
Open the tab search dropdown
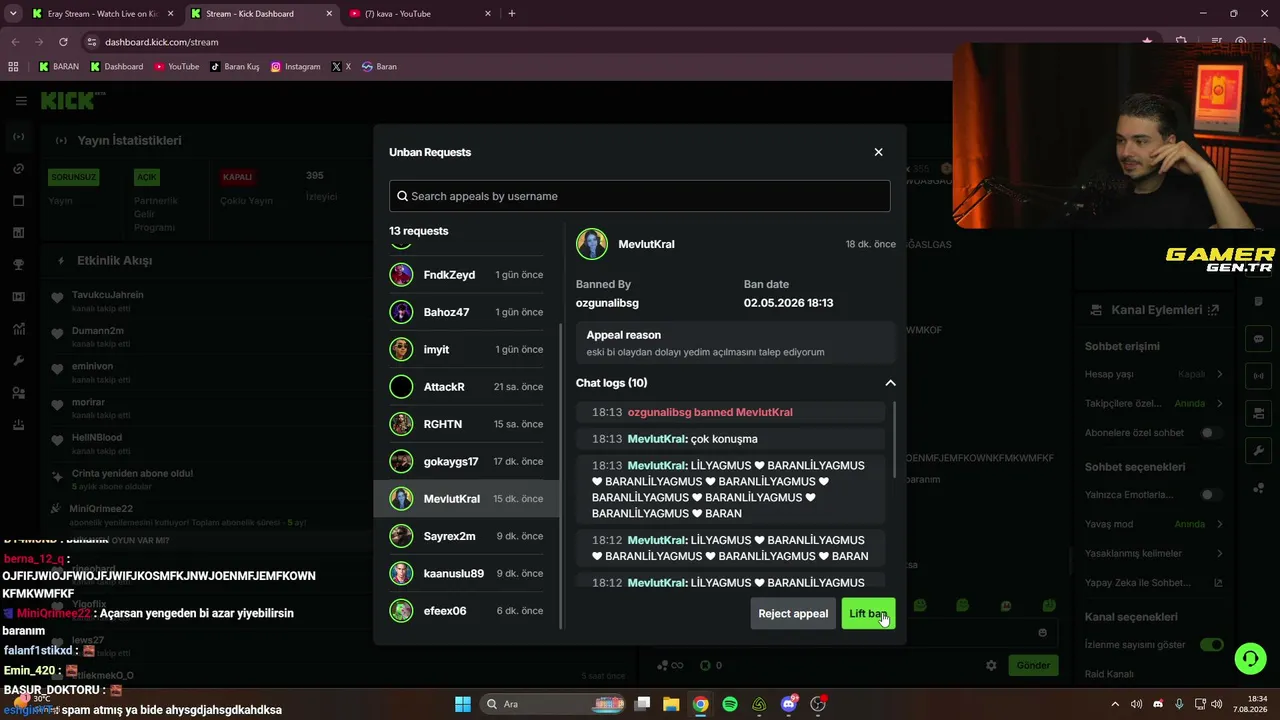[13, 14]
